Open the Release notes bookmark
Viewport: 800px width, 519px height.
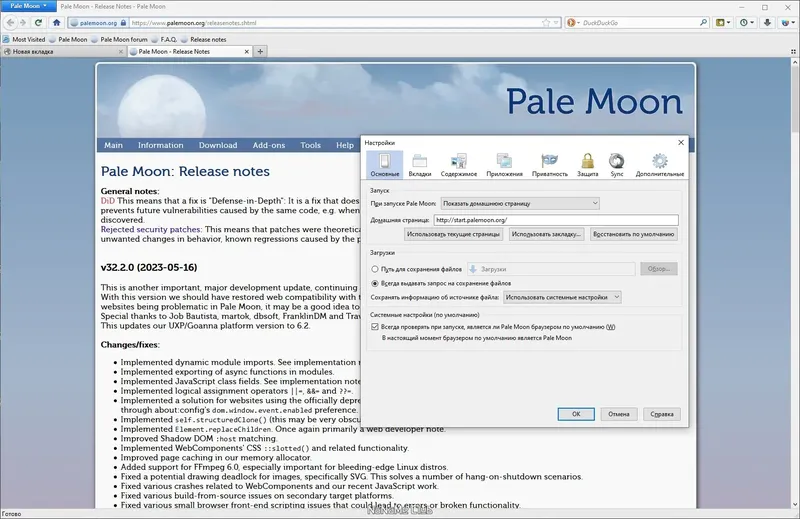click(x=204, y=39)
